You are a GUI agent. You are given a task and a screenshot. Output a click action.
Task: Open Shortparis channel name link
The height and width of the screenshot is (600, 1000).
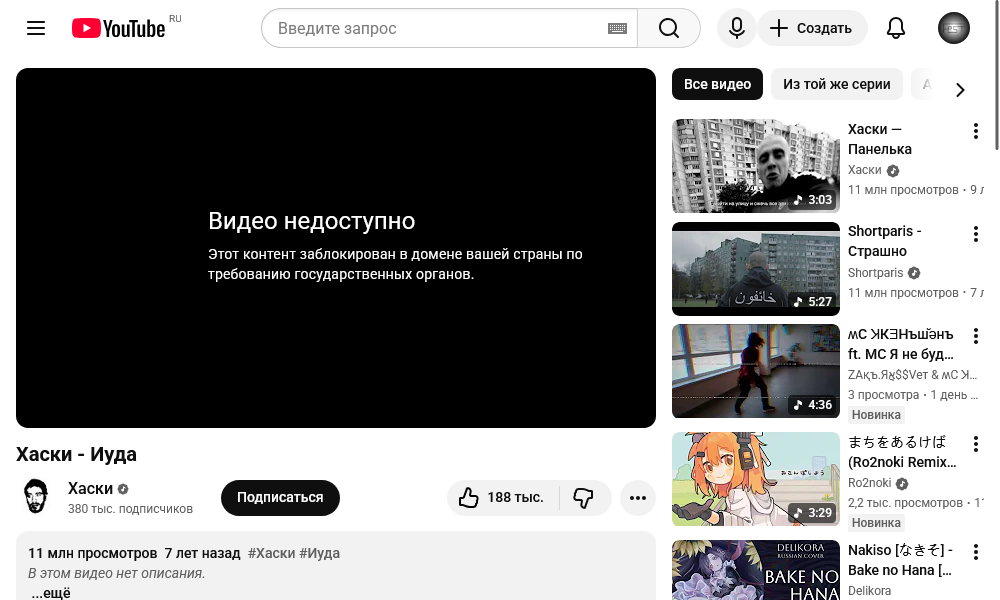[875, 273]
